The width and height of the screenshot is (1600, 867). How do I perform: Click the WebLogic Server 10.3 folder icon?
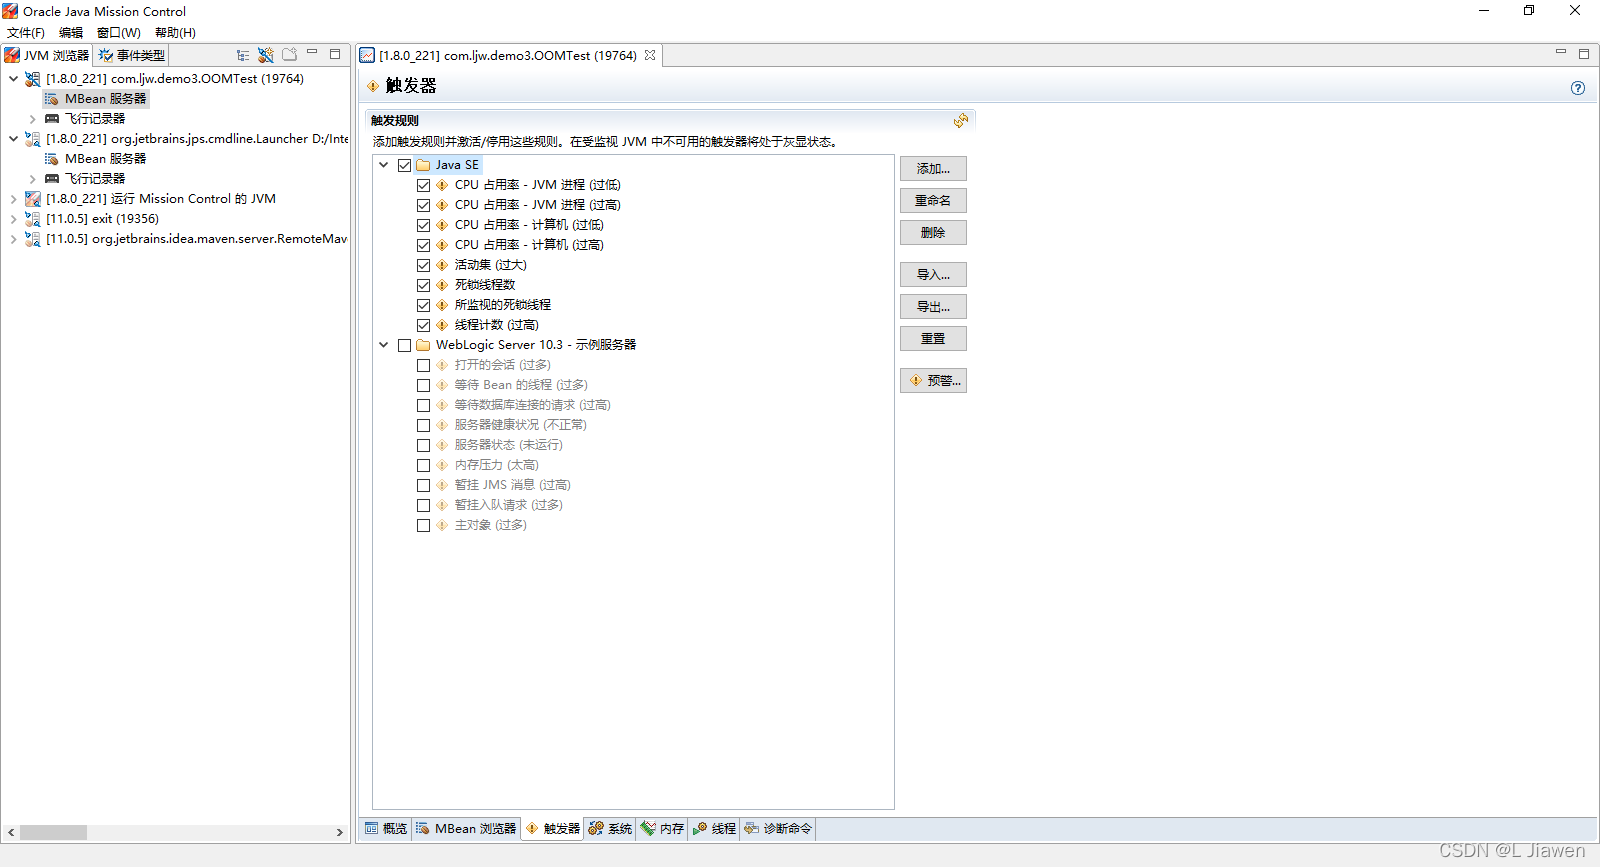[x=423, y=345]
